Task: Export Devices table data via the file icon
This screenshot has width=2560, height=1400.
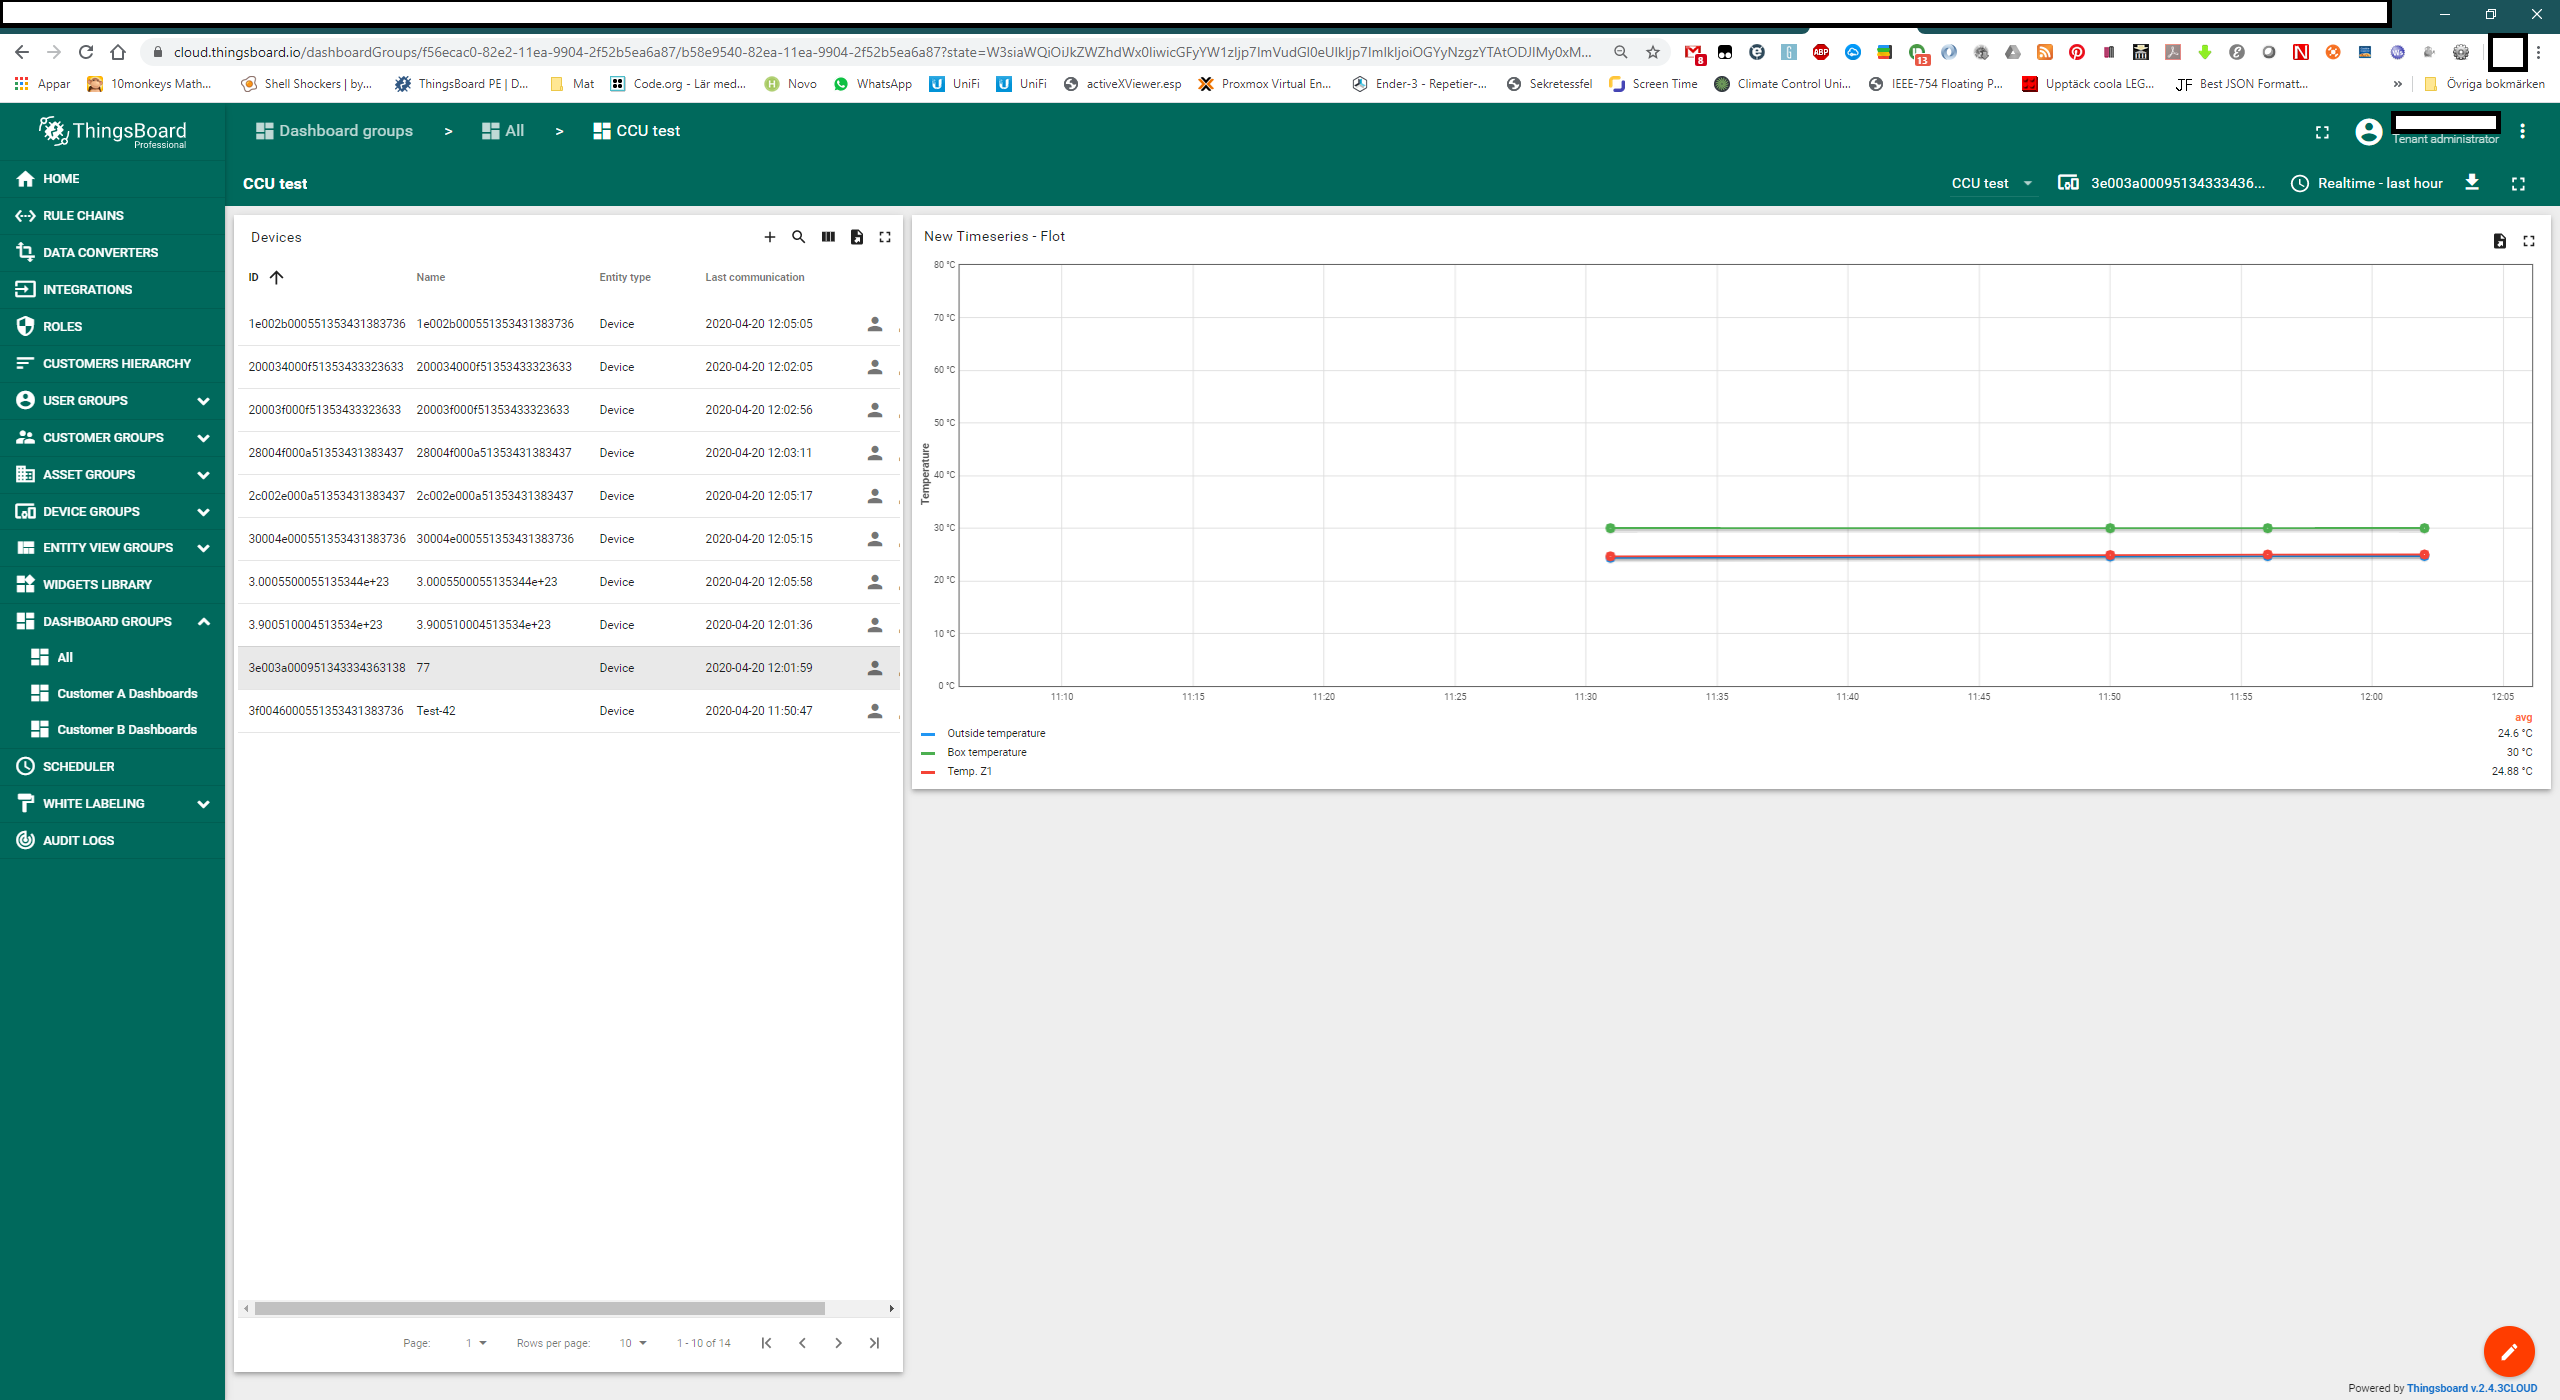Action: point(857,237)
